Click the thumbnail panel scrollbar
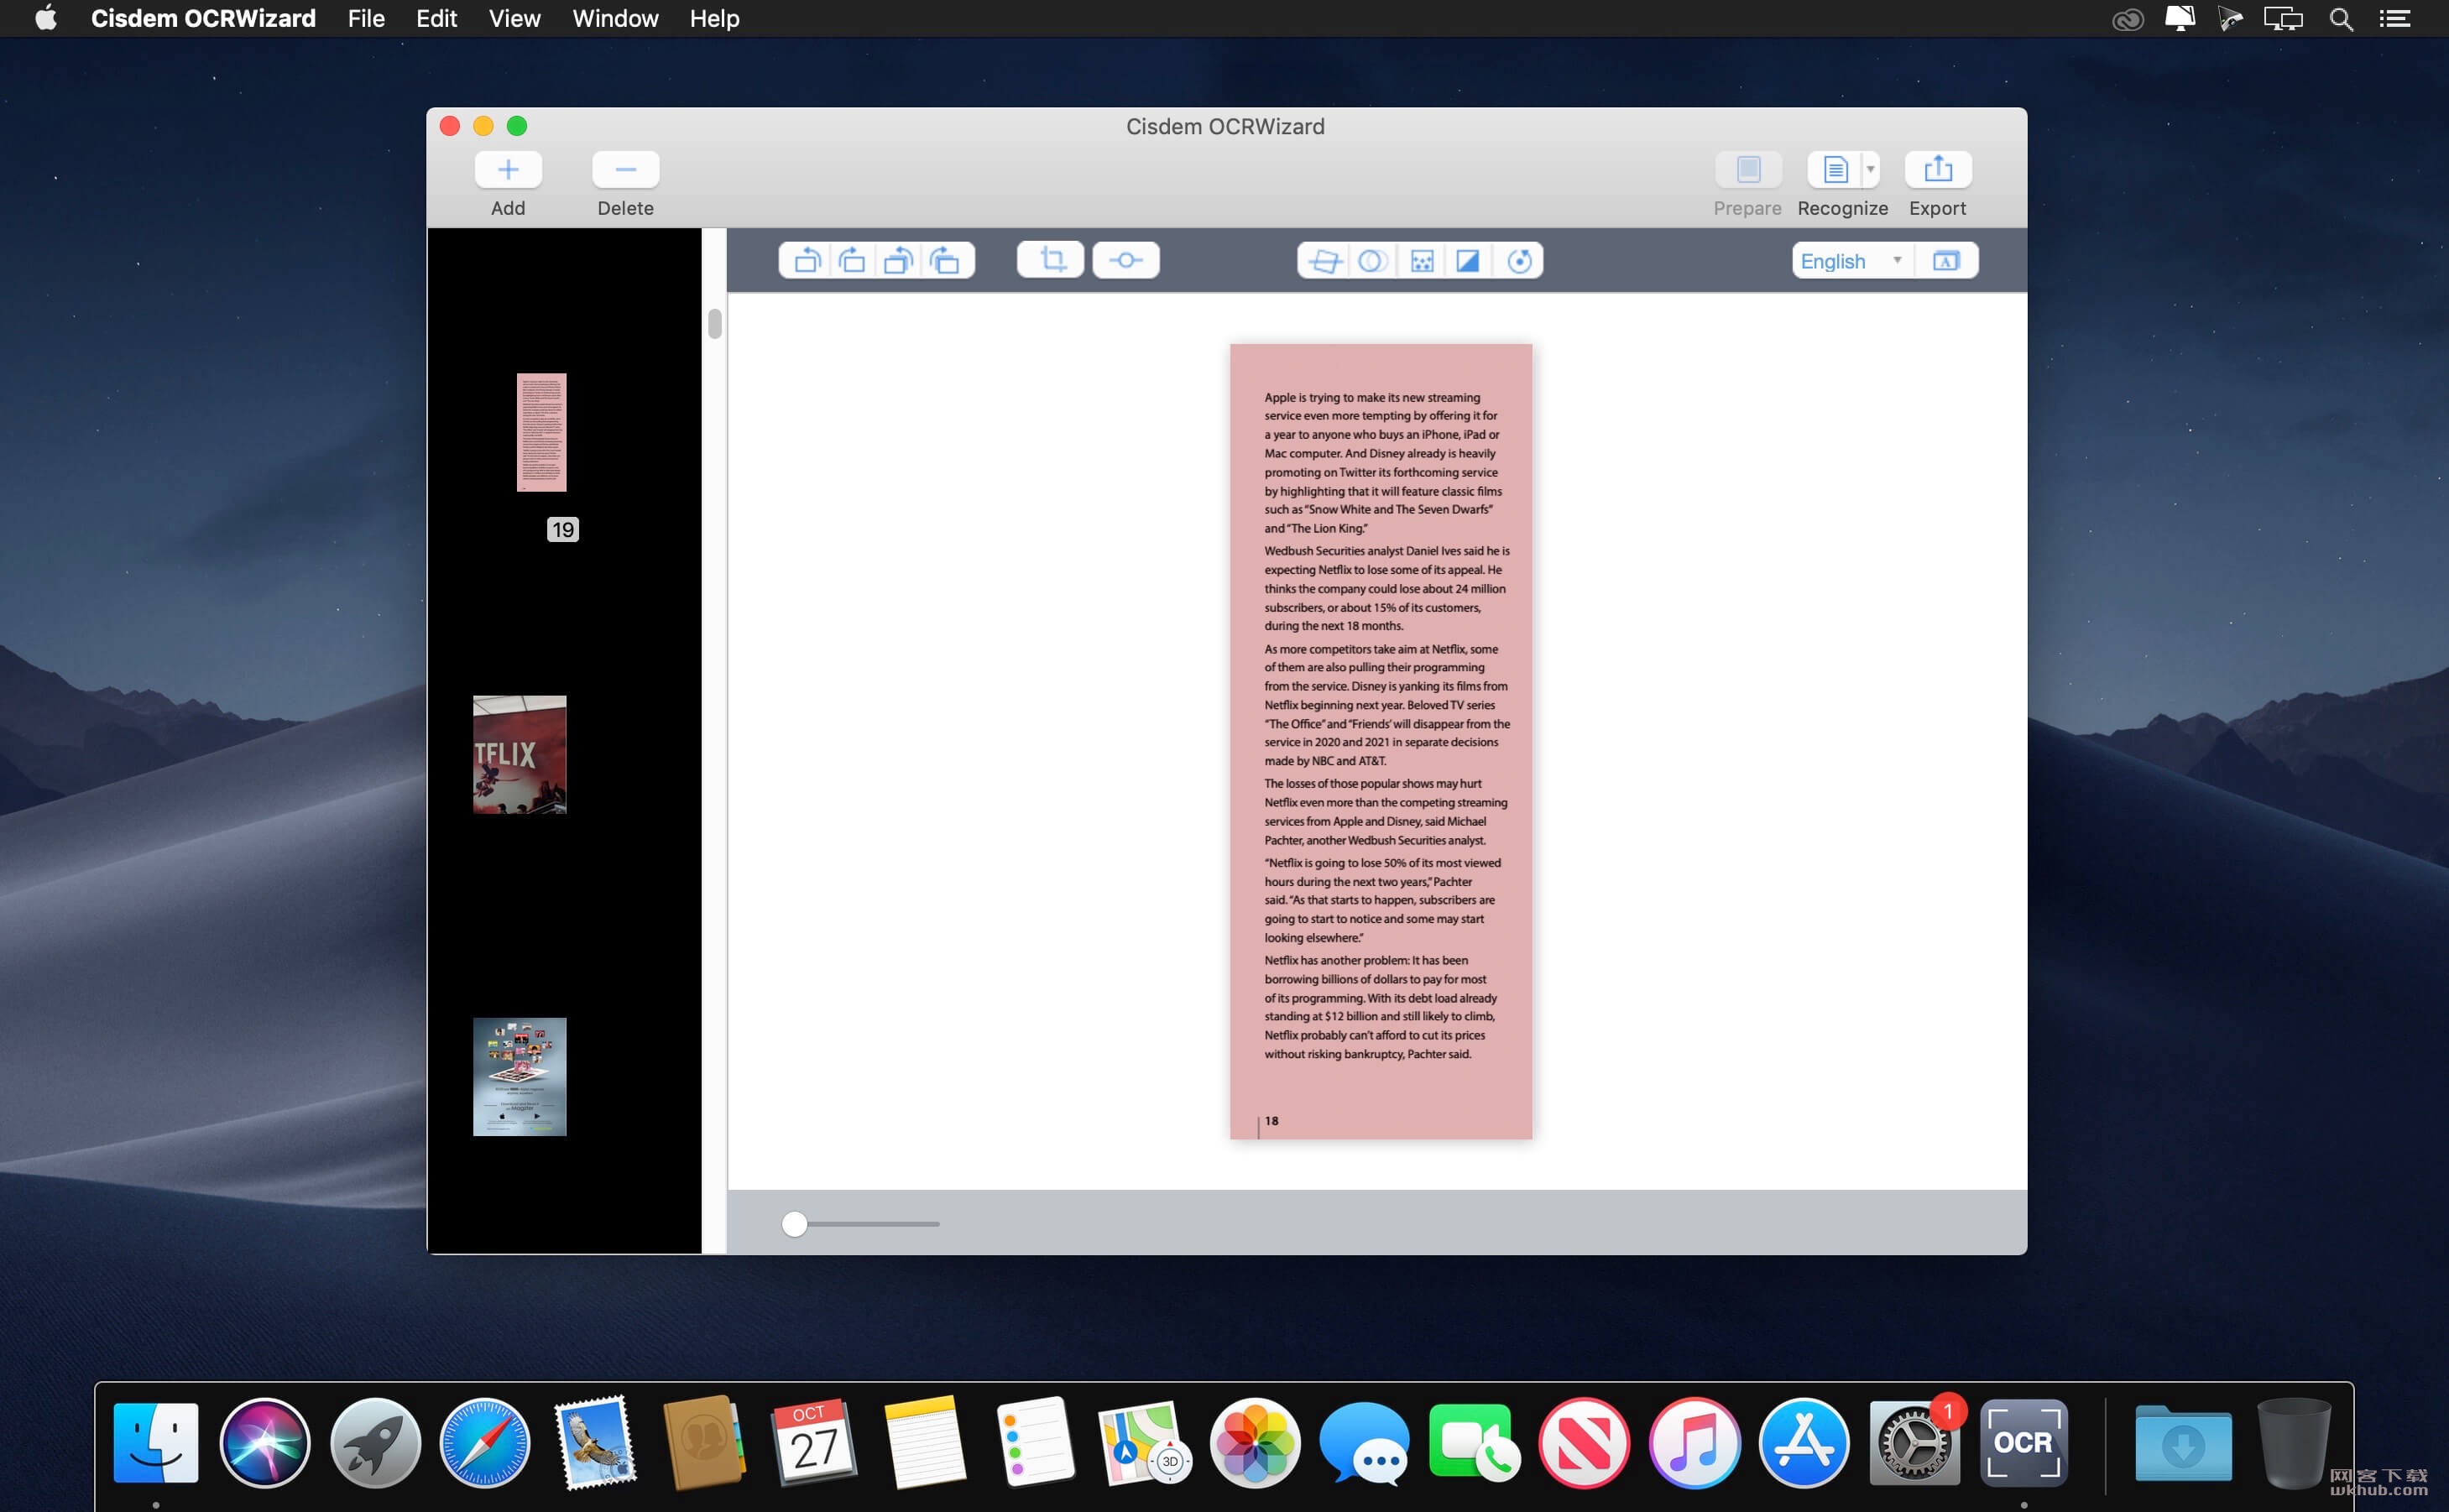Image resolution: width=2449 pixels, height=1512 pixels. click(714, 324)
